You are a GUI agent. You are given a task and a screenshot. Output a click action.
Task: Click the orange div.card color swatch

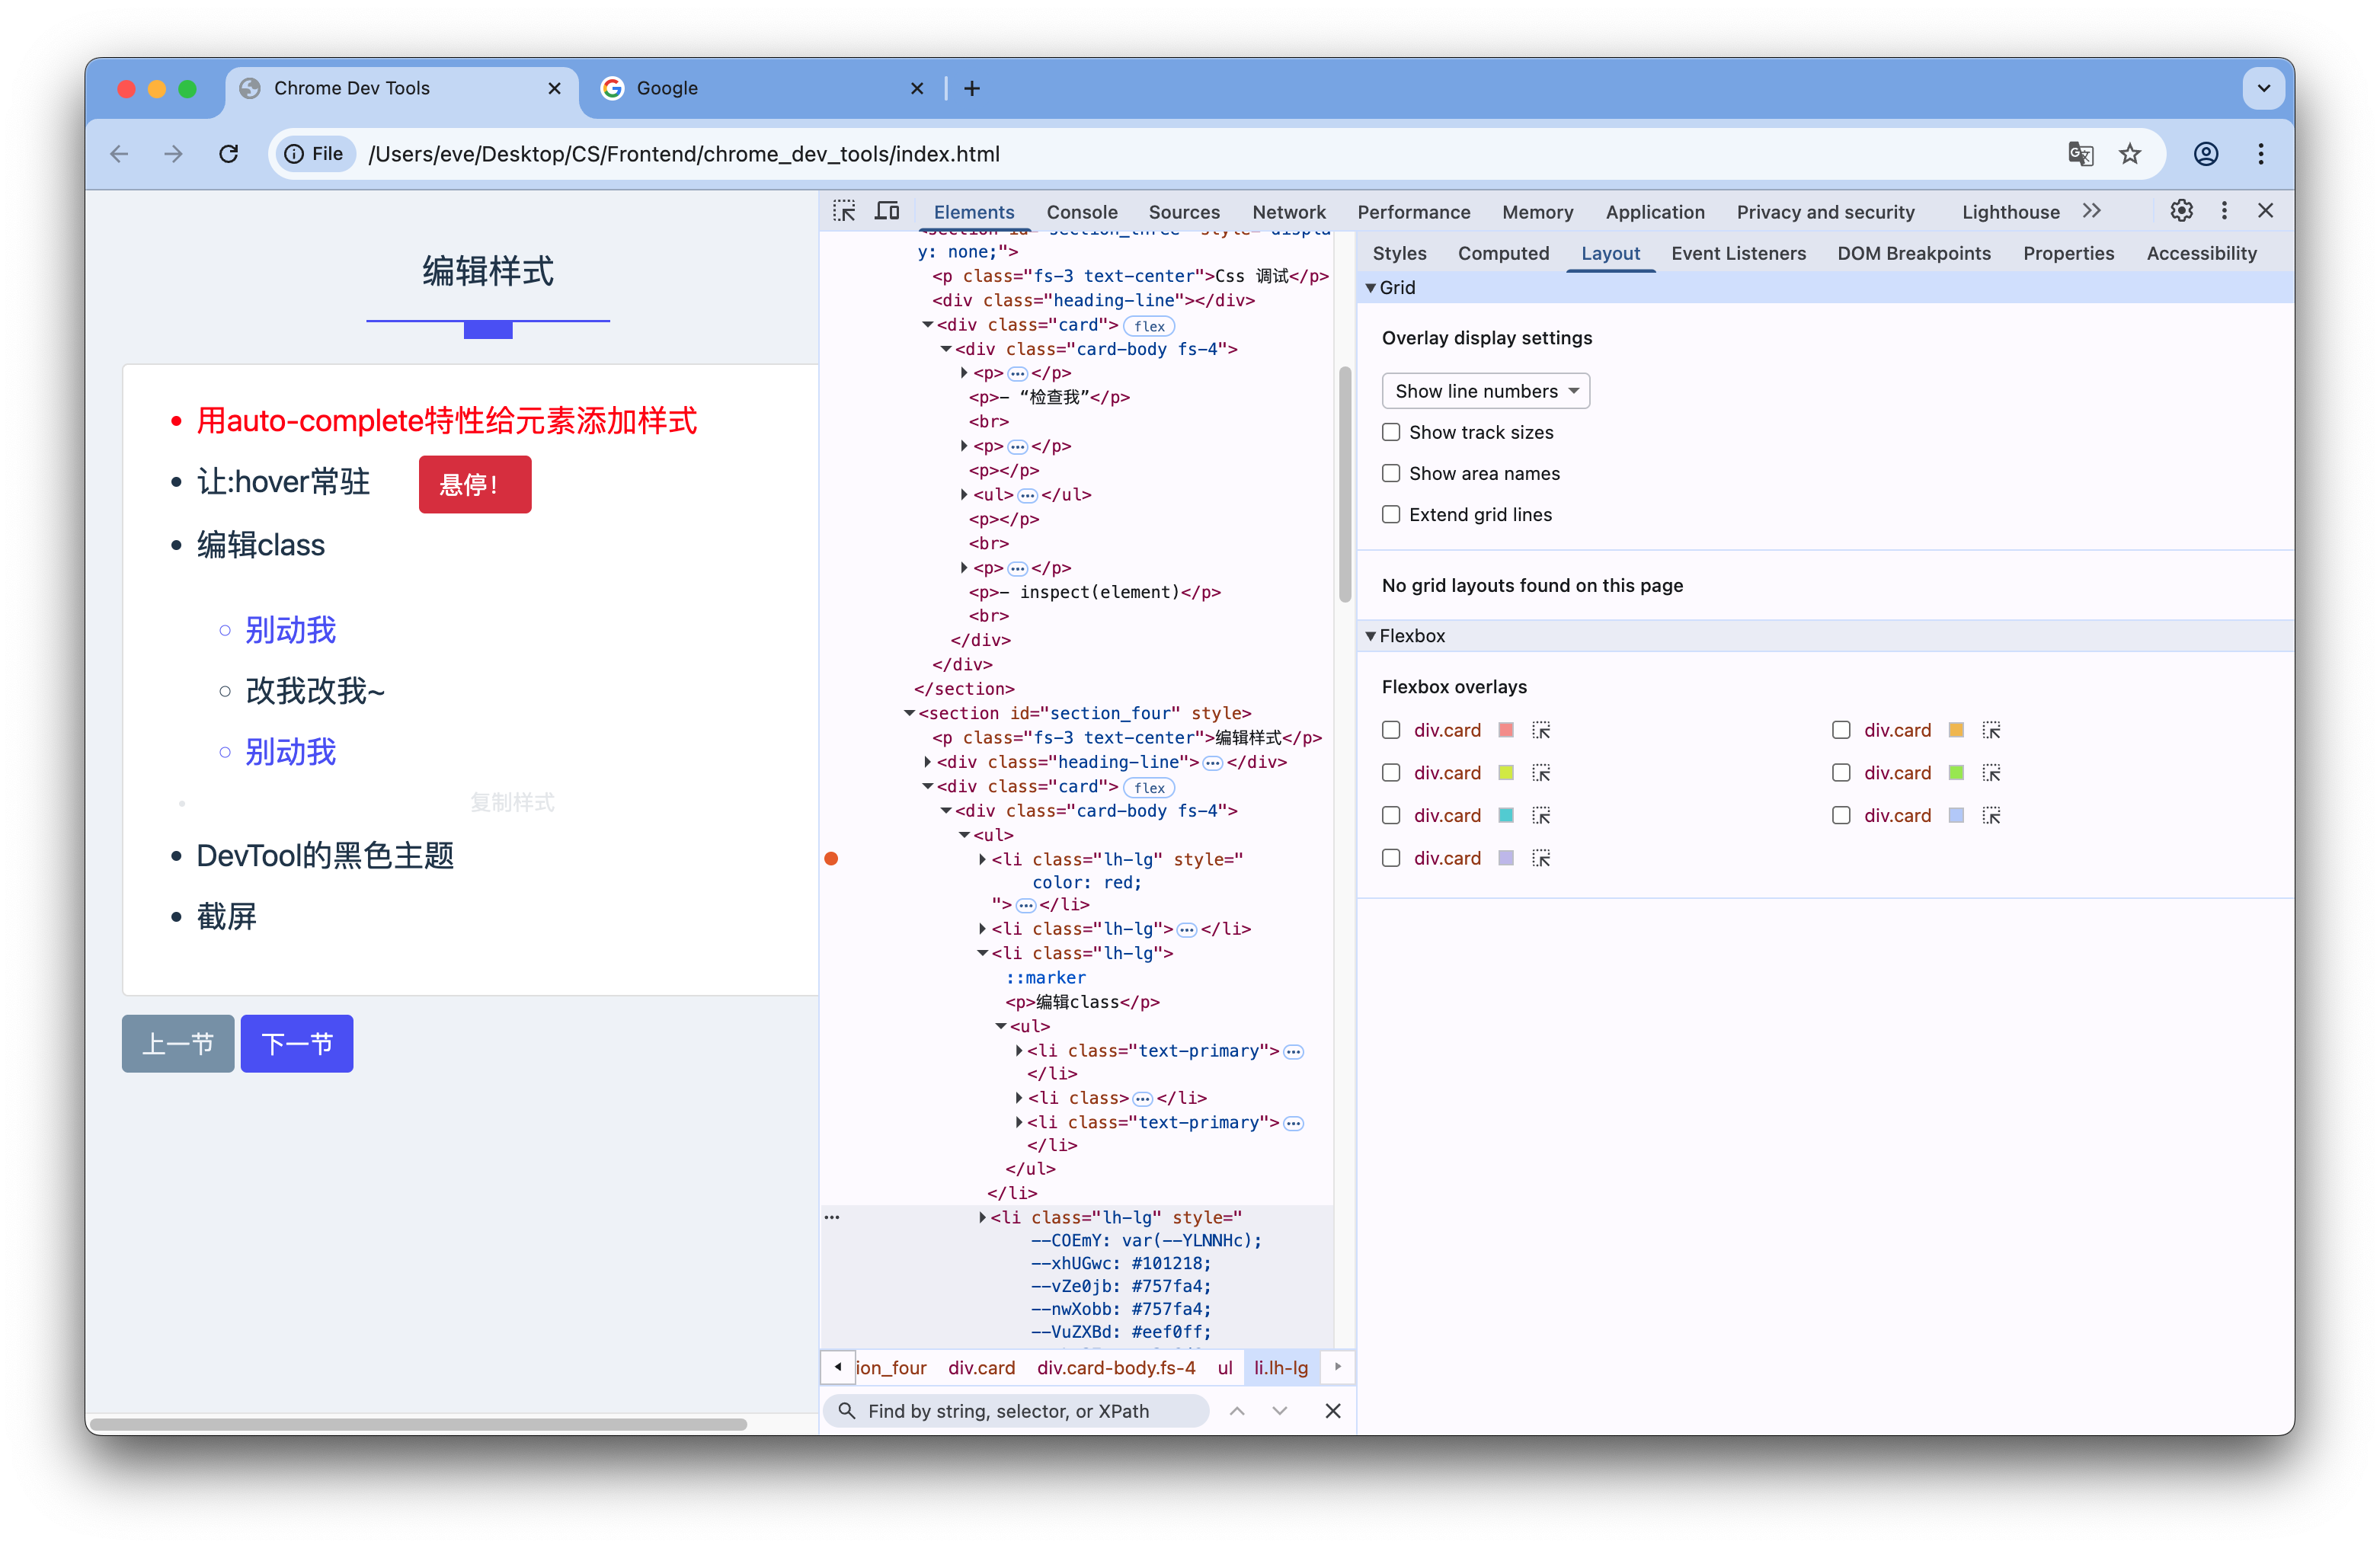1956,730
